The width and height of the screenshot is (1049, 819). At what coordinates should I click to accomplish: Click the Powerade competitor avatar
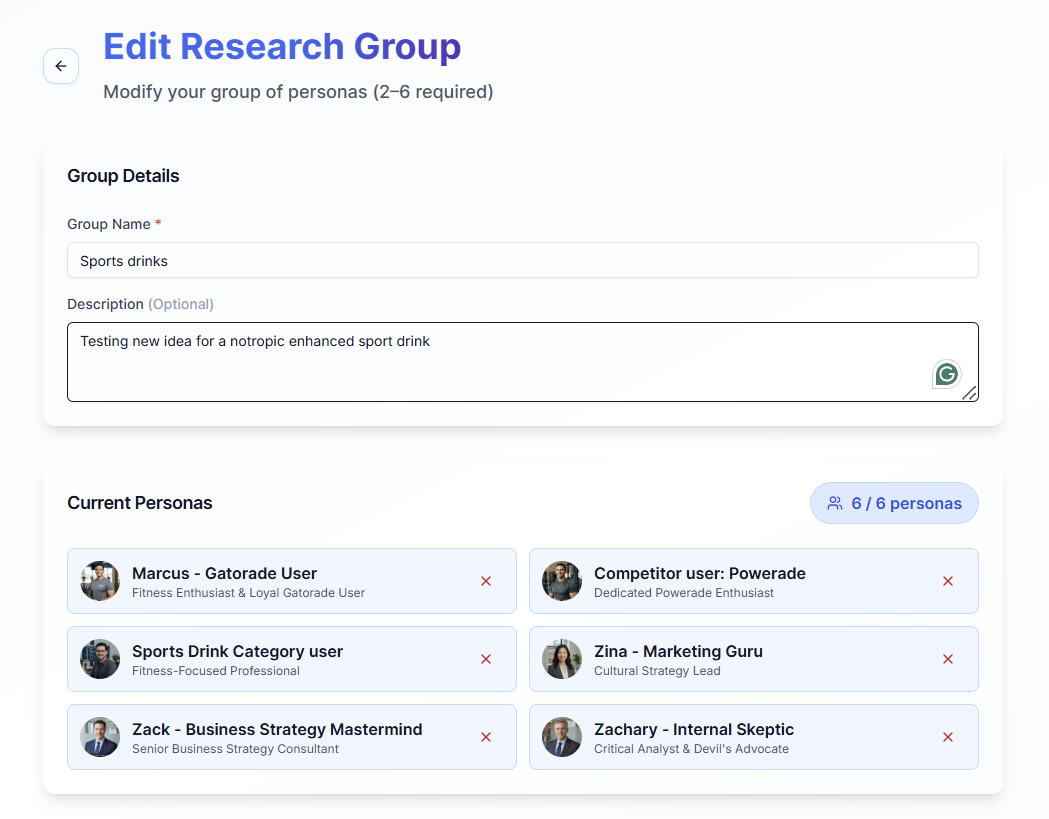[562, 581]
